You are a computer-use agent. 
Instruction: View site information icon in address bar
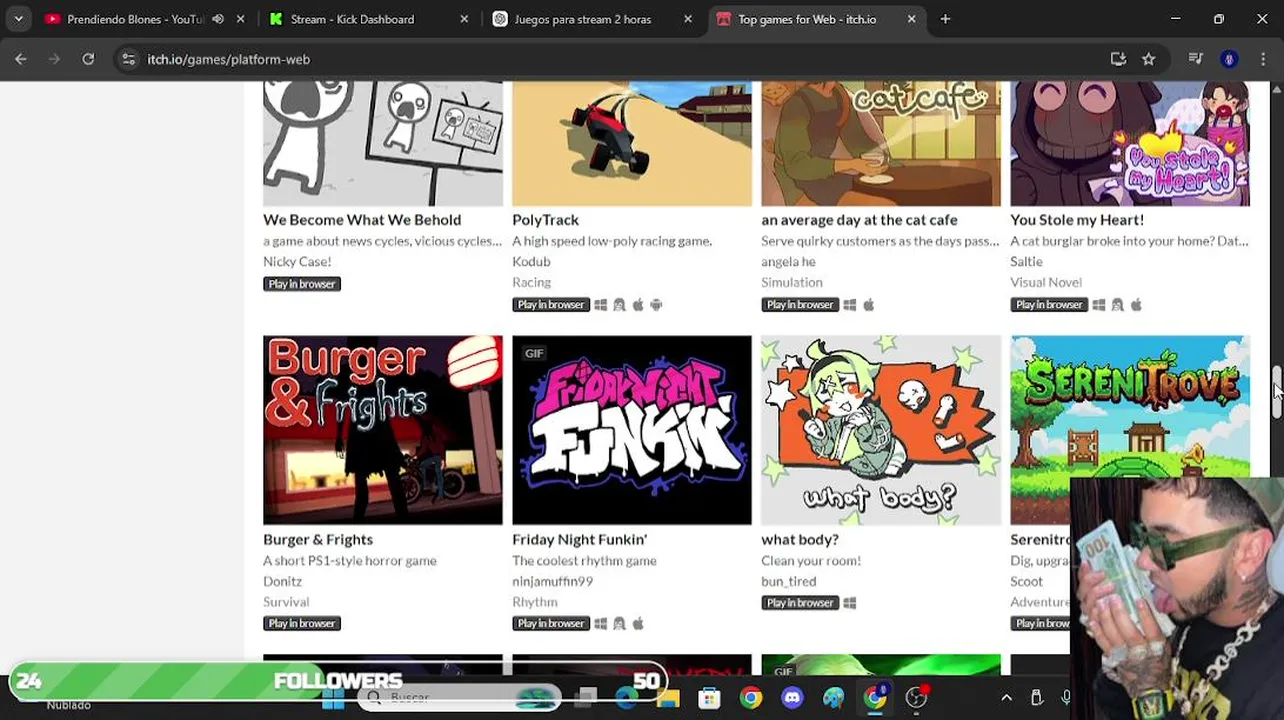click(x=128, y=59)
